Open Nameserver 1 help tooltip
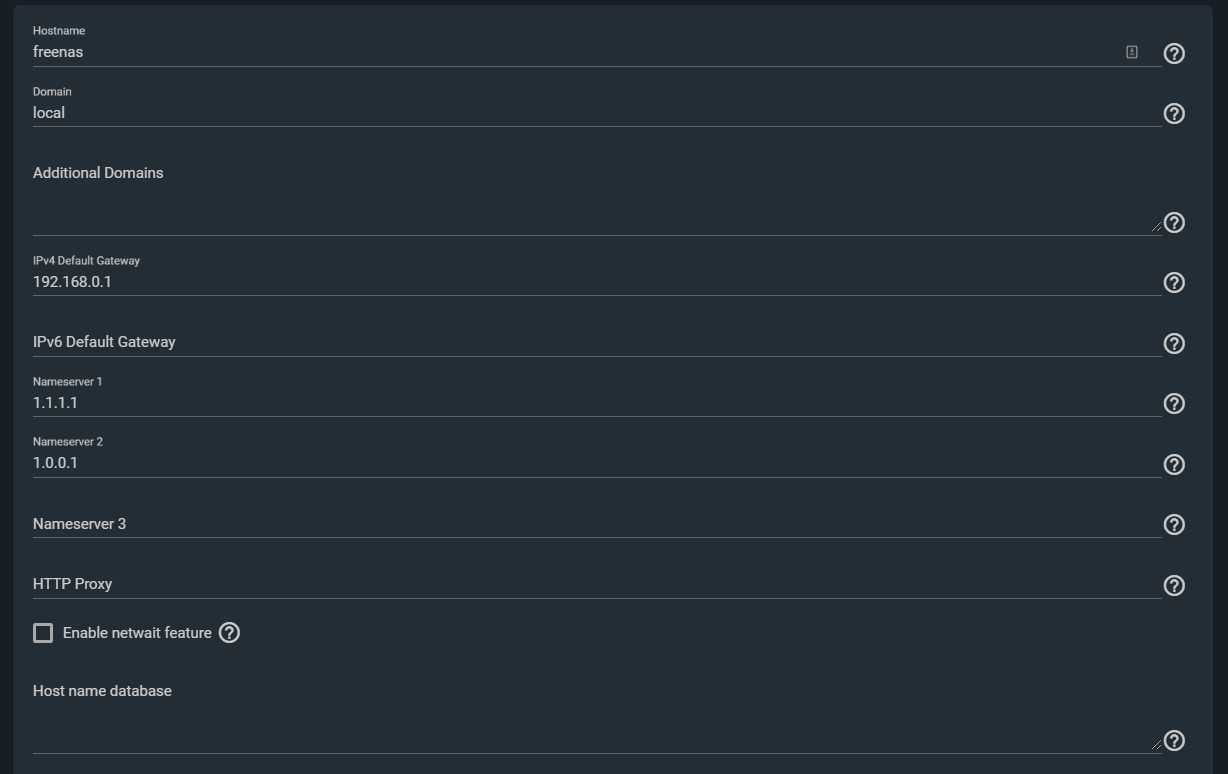Screen dimensions: 1228x774 (x=1174, y=403)
